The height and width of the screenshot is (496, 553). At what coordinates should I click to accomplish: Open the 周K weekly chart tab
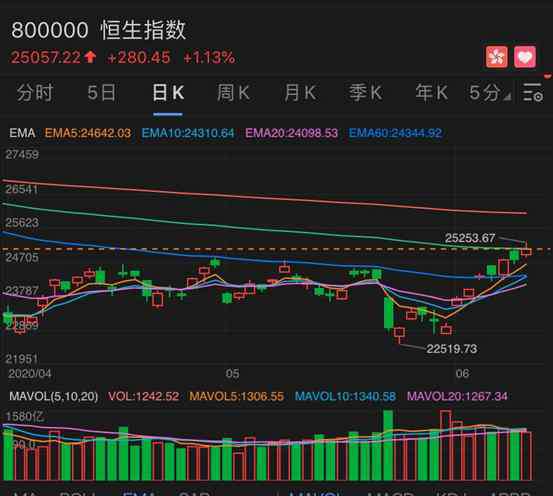click(x=233, y=93)
